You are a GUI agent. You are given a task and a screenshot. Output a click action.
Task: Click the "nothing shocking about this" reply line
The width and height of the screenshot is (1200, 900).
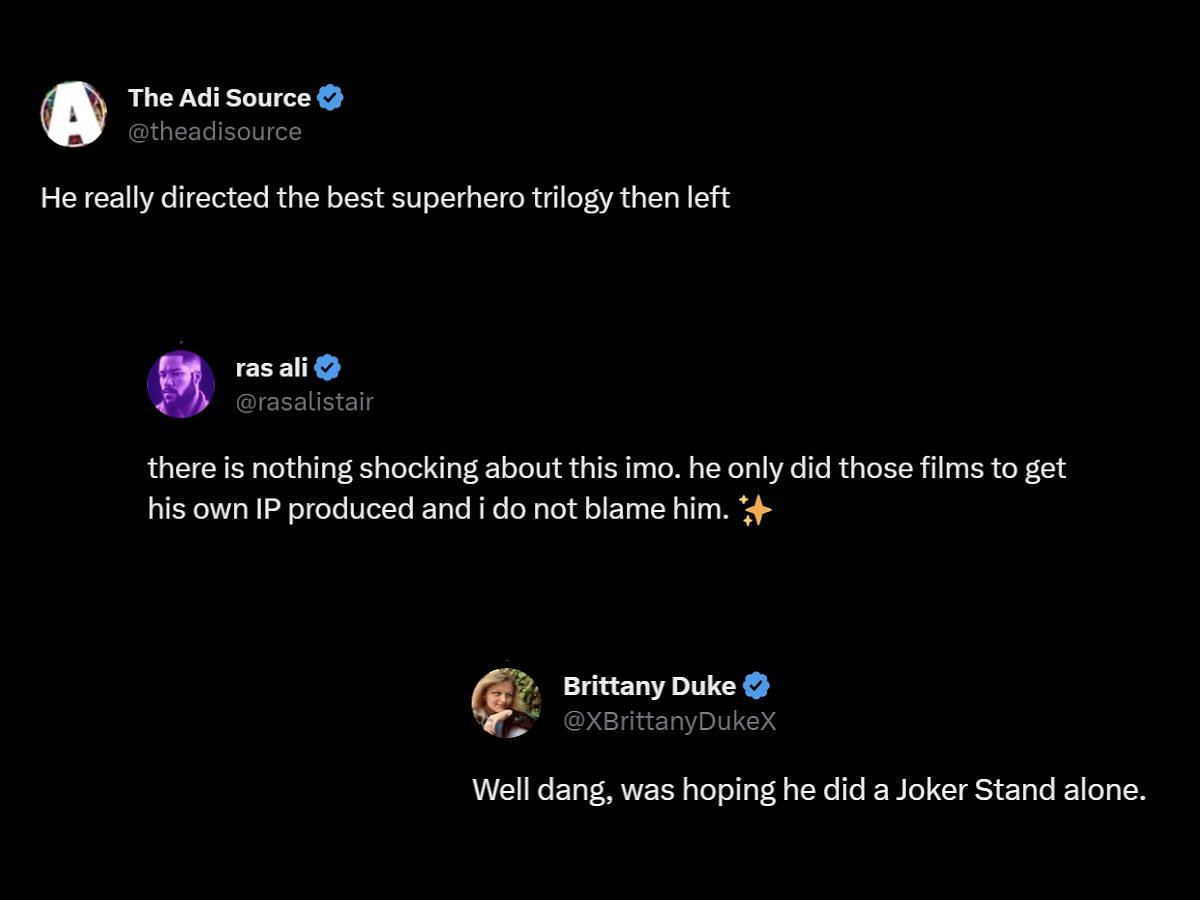(606, 468)
